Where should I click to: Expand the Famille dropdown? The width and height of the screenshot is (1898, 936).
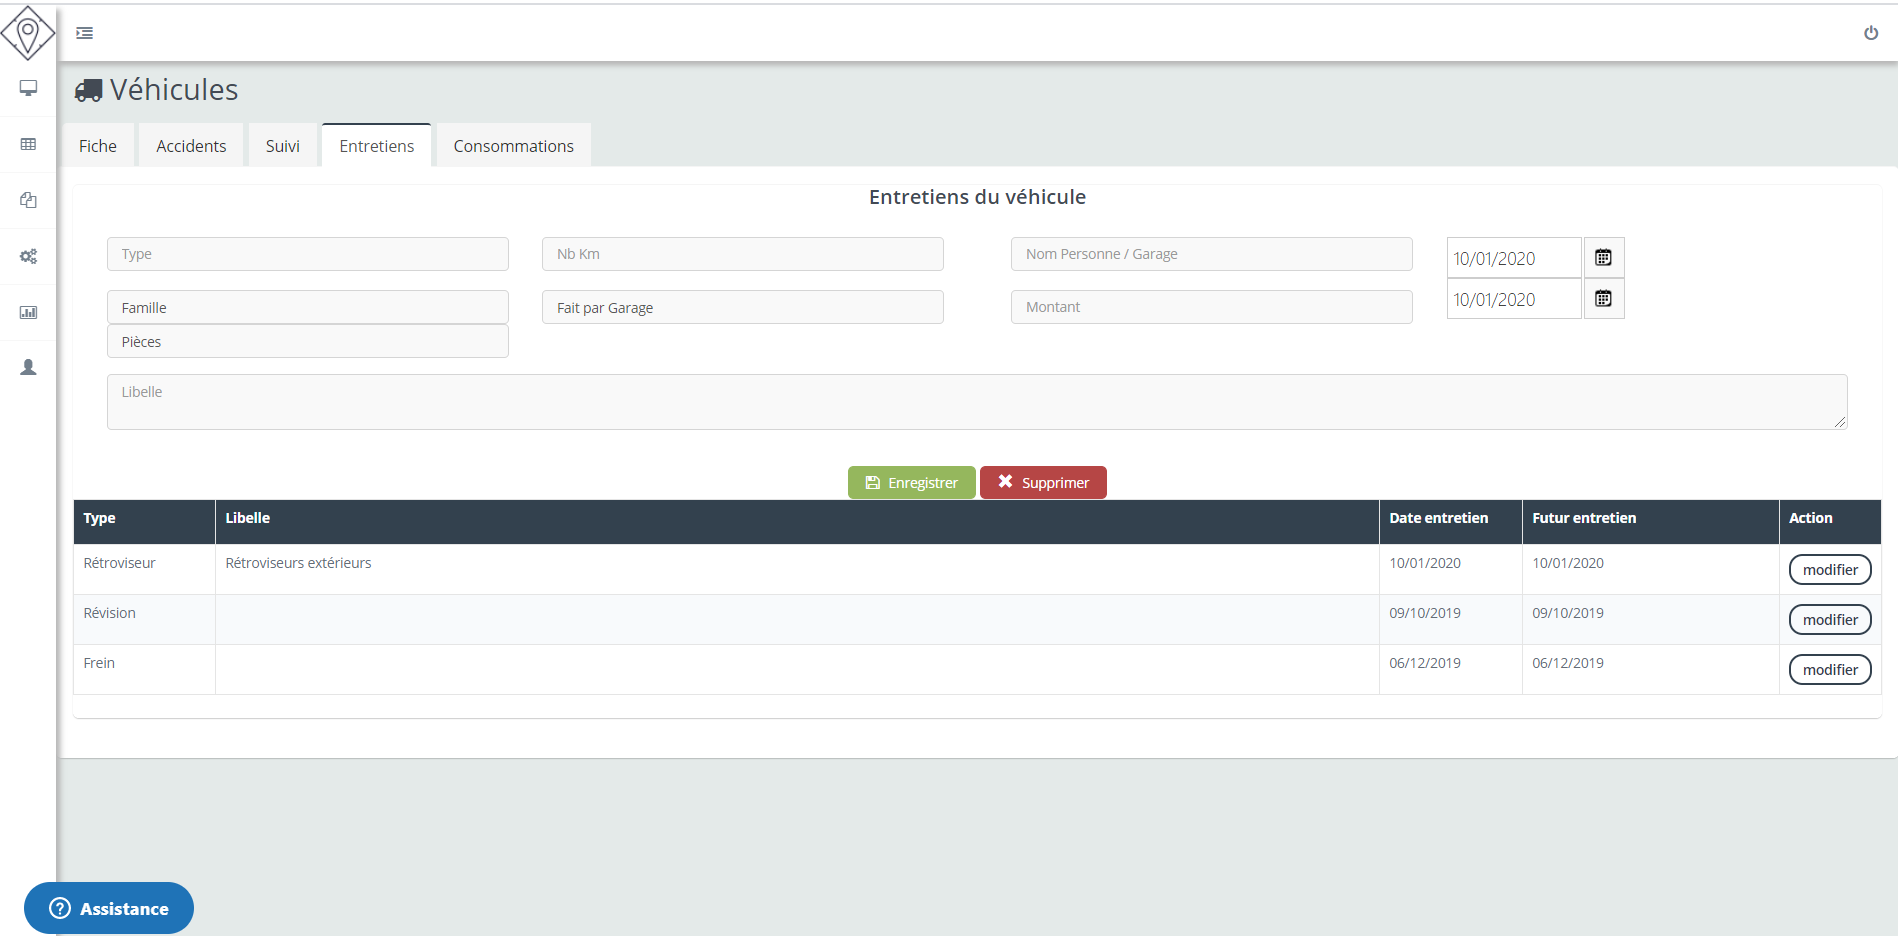pyautogui.click(x=307, y=308)
